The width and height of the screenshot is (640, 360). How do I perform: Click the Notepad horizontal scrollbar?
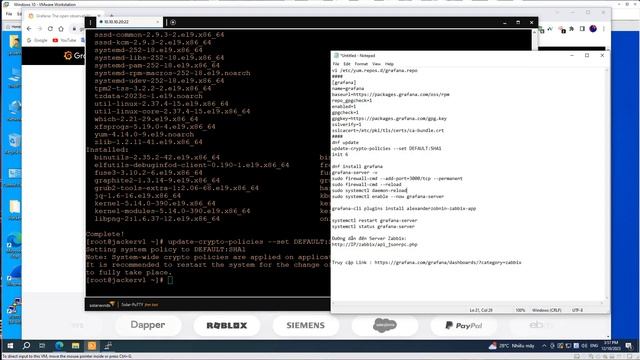point(468,303)
